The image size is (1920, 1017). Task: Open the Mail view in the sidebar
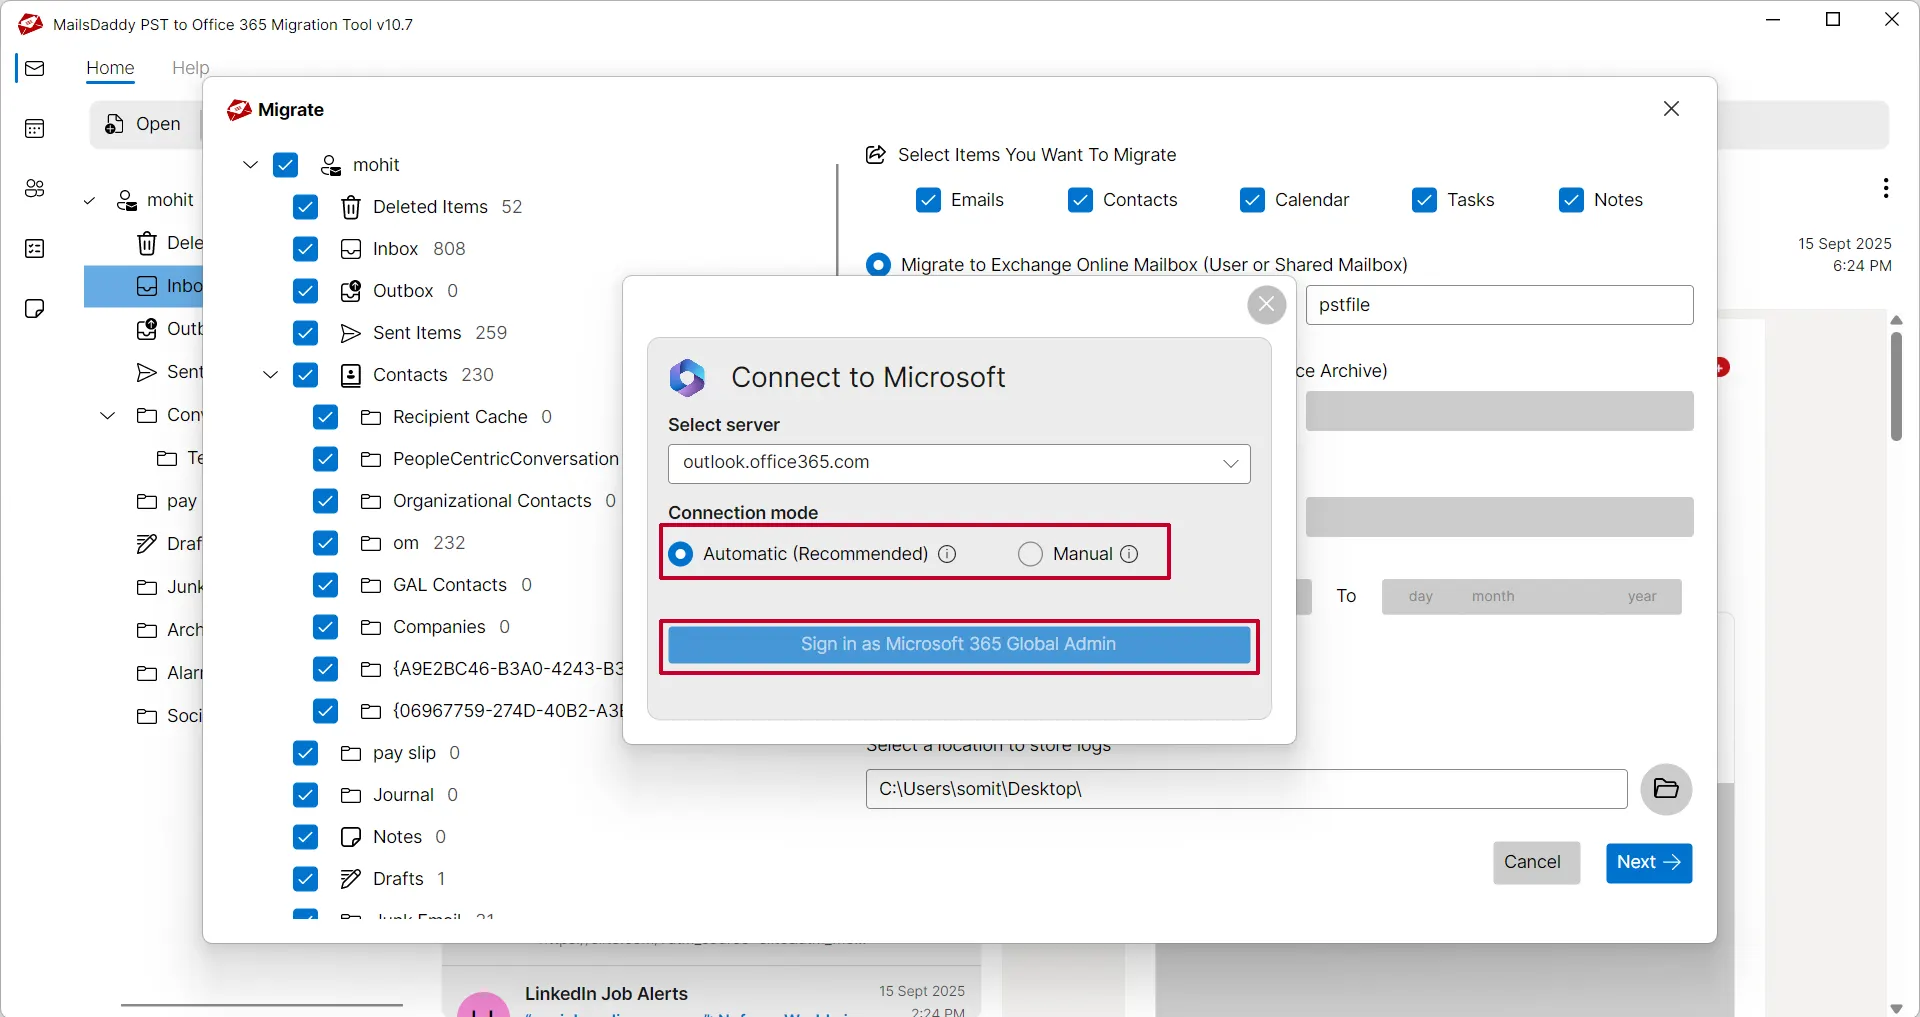(35, 68)
